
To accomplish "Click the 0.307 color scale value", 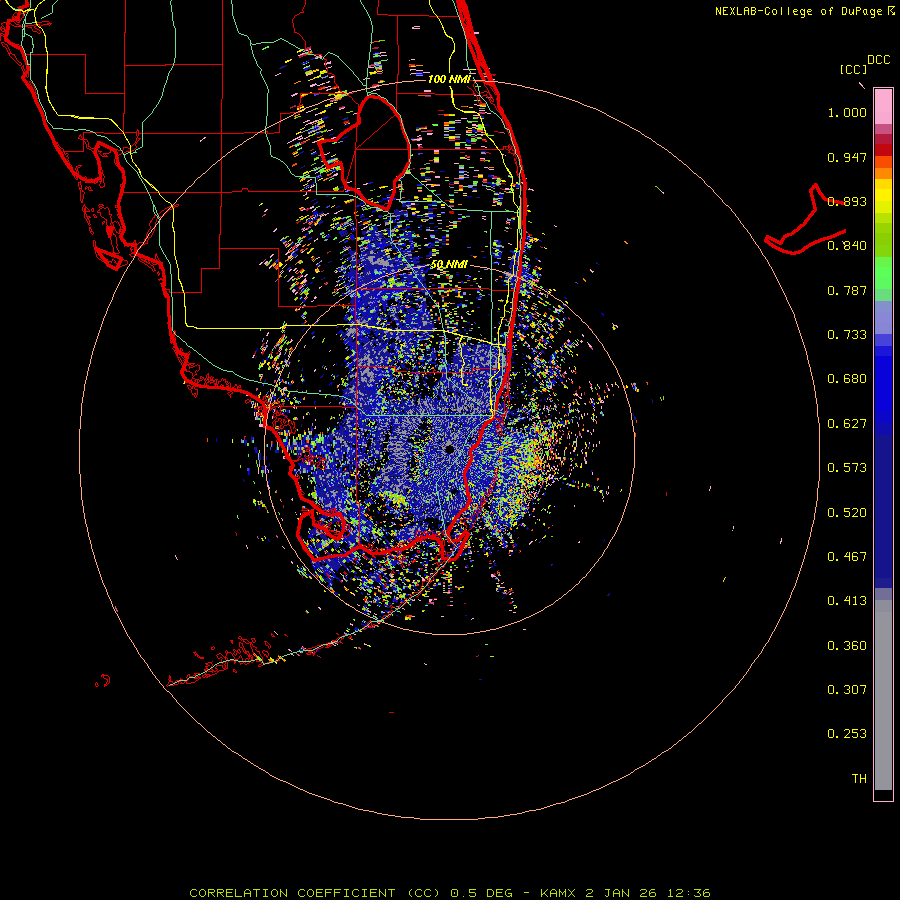I will [x=847, y=690].
